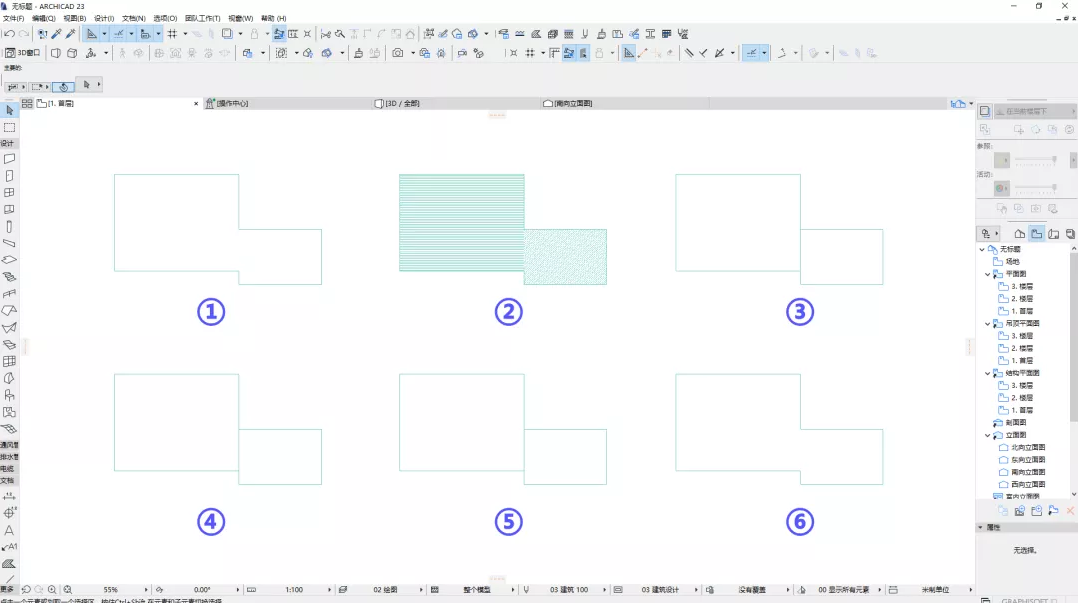Click the camera icon in second toolbar
Screen dimensions: 1078x603
[x=397, y=53]
